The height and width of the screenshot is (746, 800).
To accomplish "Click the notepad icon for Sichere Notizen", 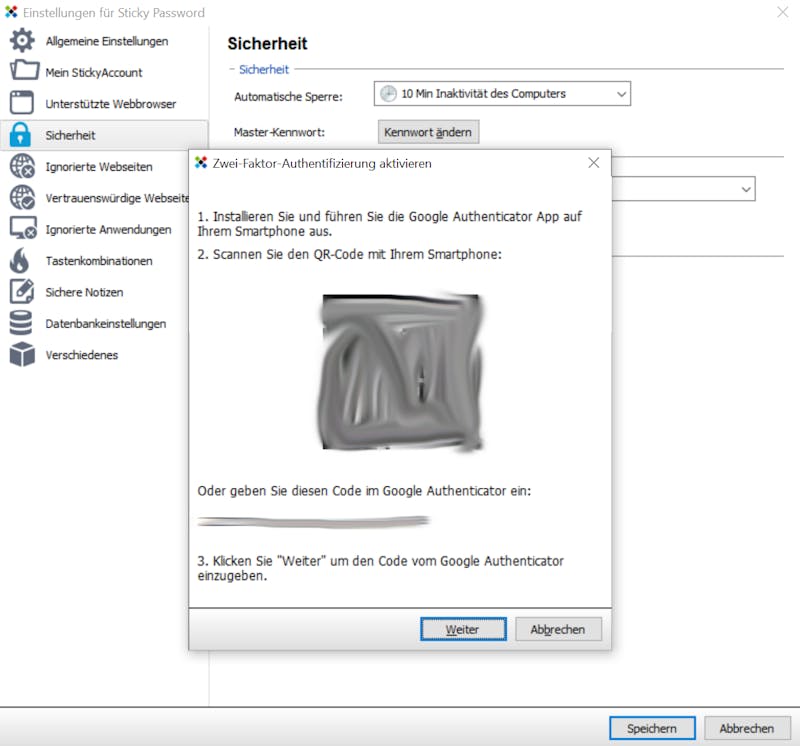I will [22, 291].
